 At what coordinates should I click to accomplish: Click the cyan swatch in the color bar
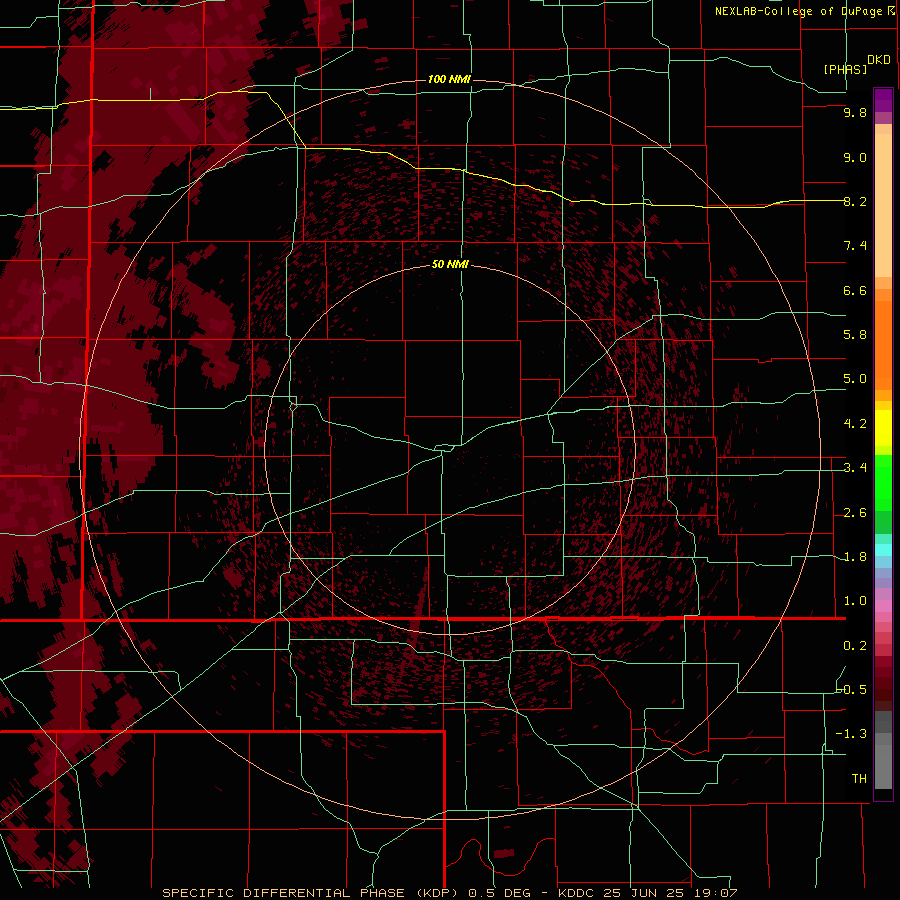883,549
